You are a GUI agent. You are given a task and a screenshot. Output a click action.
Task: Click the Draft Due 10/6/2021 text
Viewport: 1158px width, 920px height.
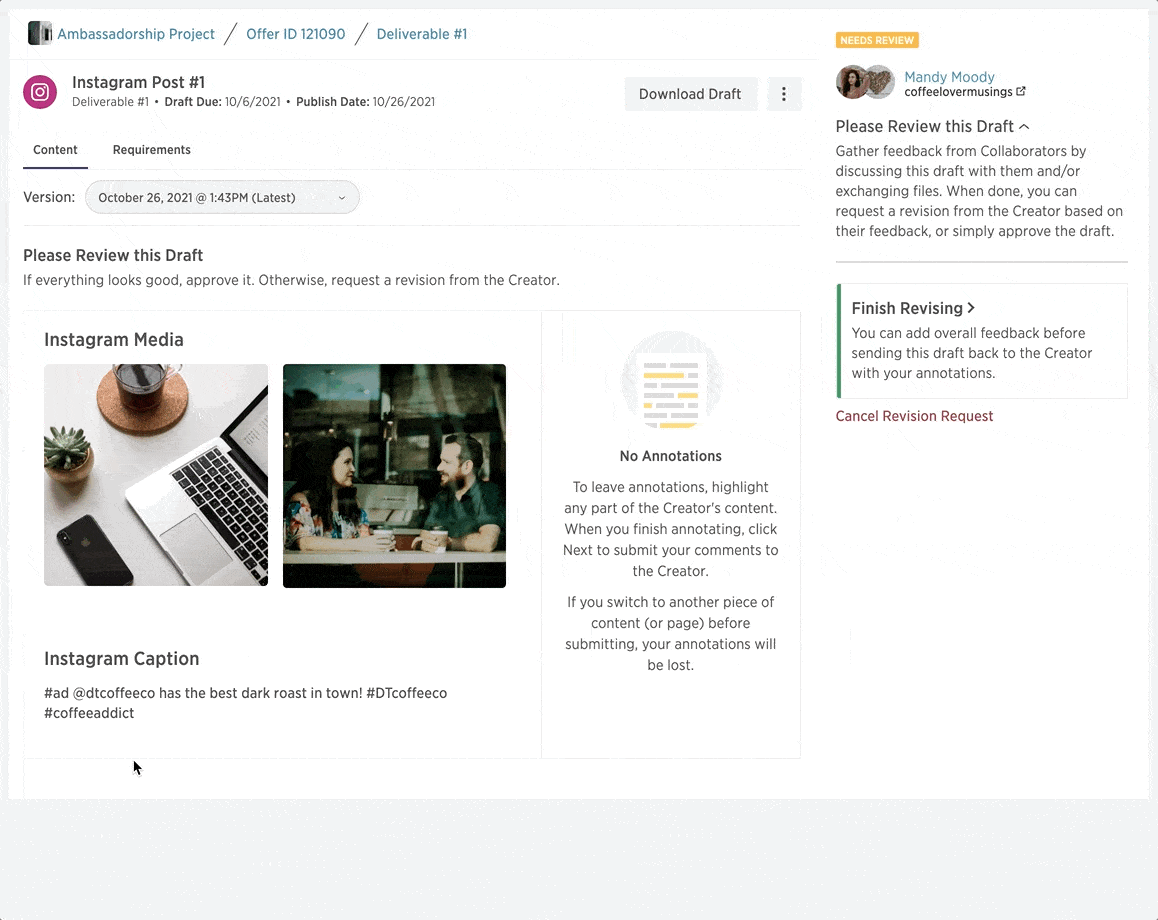tap(222, 102)
